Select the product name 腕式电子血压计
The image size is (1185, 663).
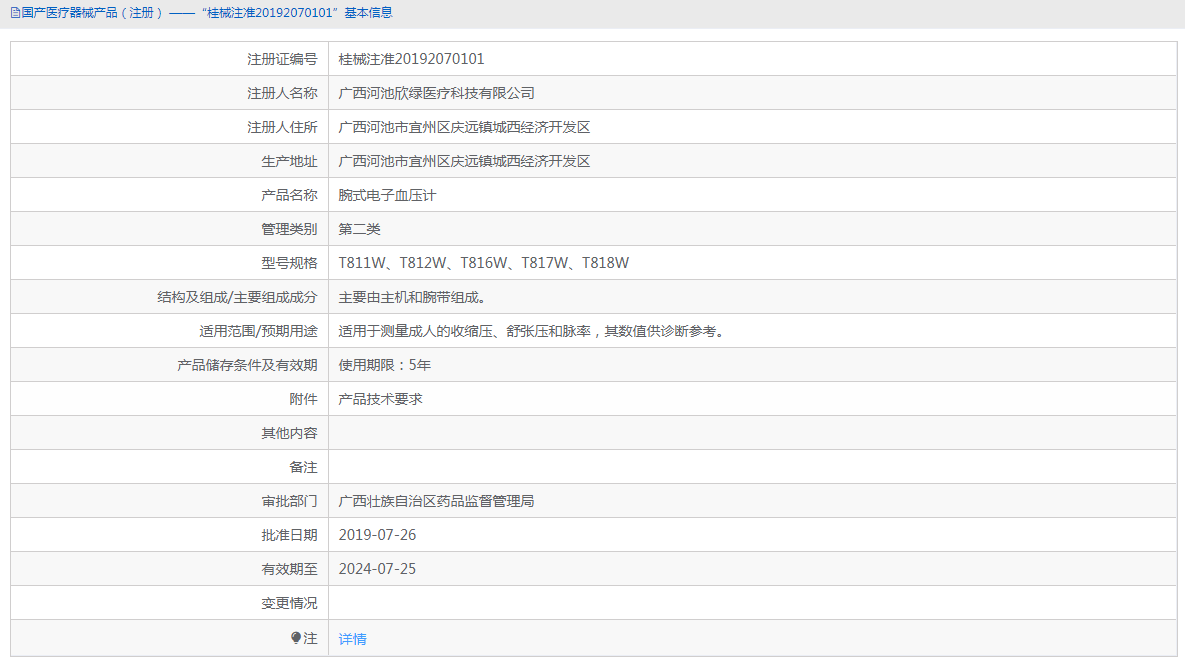click(x=387, y=195)
